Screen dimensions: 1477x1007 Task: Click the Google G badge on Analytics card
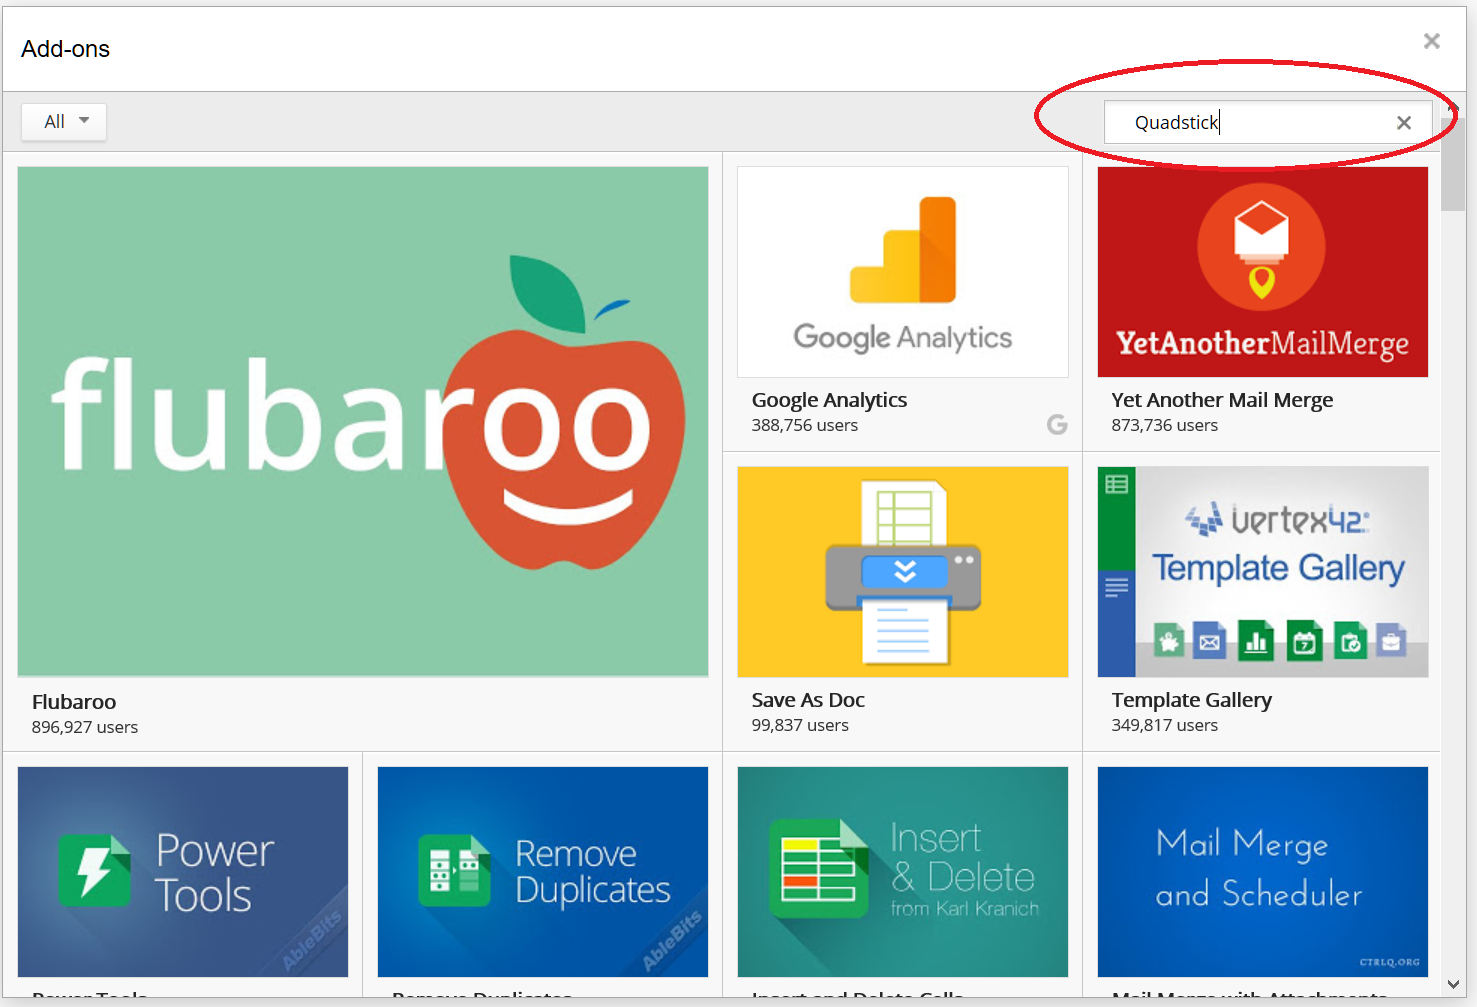click(x=1056, y=425)
